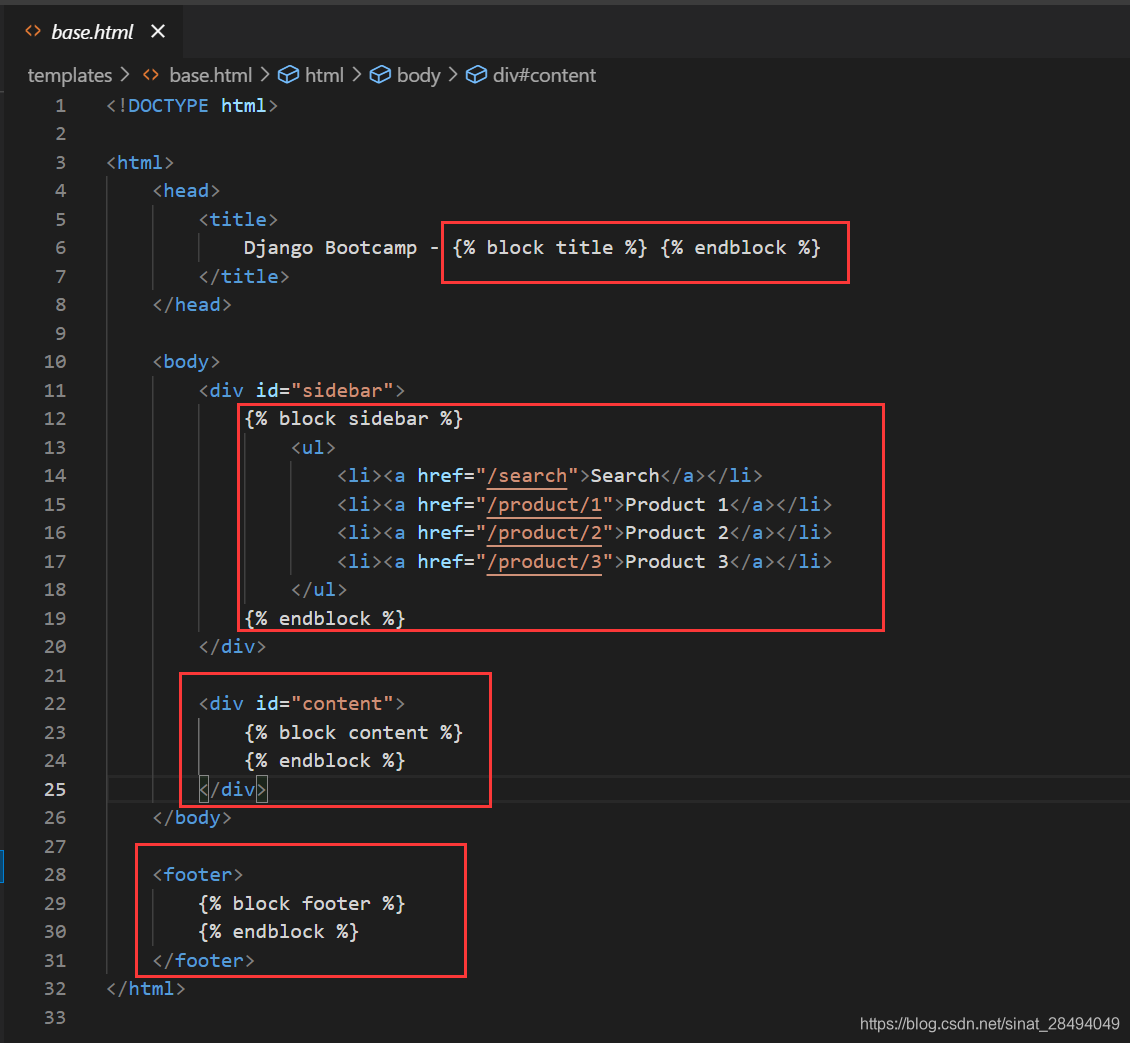Click the div#content symbol icon in the breadcrumb
Image resolution: width=1130 pixels, height=1043 pixels.
(x=476, y=75)
